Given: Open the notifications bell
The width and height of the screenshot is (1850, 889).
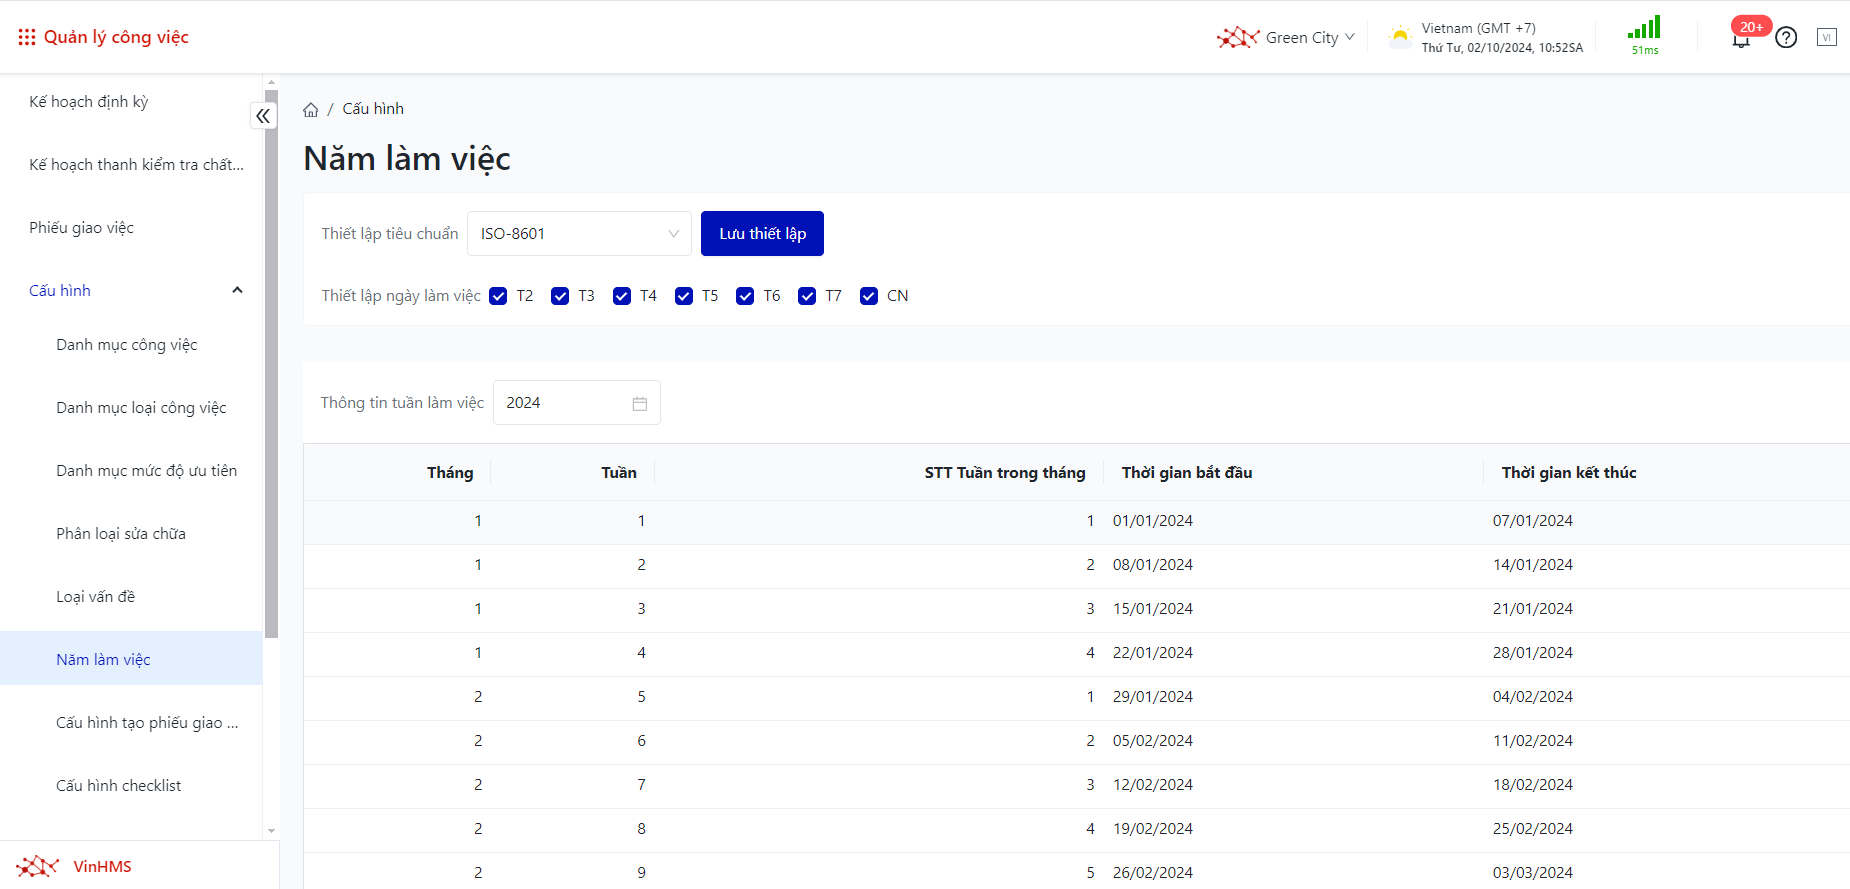Looking at the screenshot, I should (x=1741, y=39).
